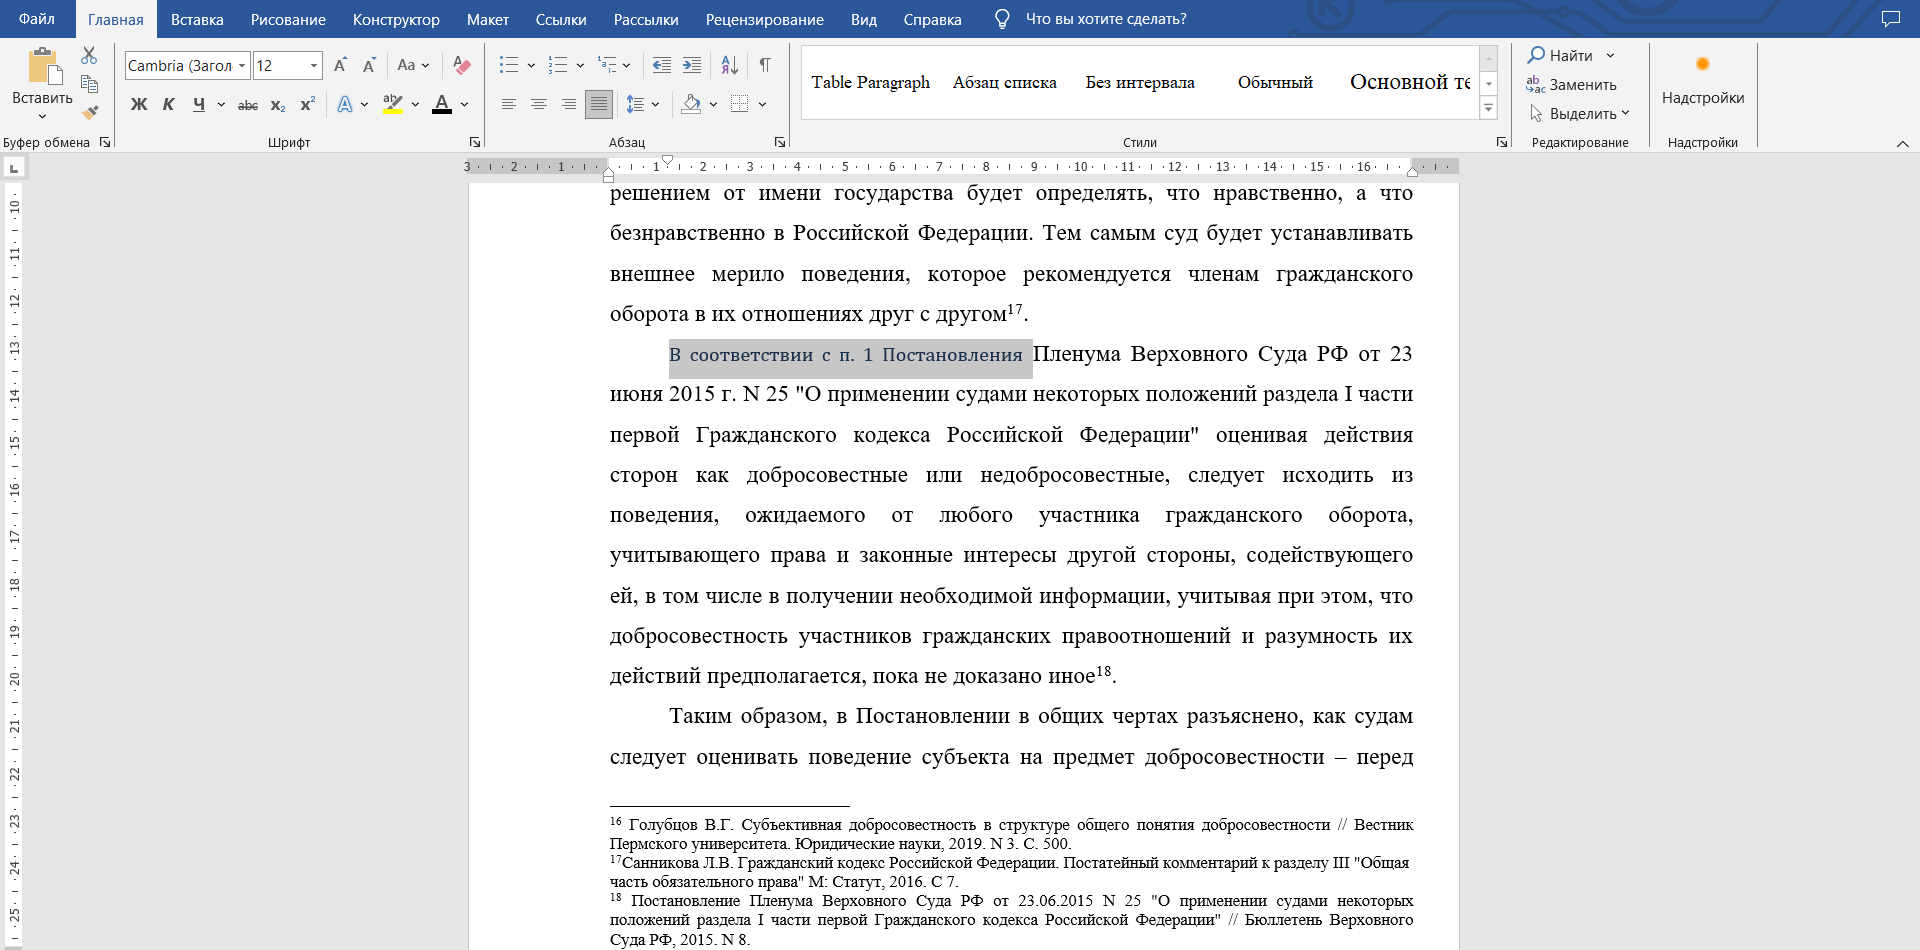Apply Table Paragraph style

(x=870, y=82)
